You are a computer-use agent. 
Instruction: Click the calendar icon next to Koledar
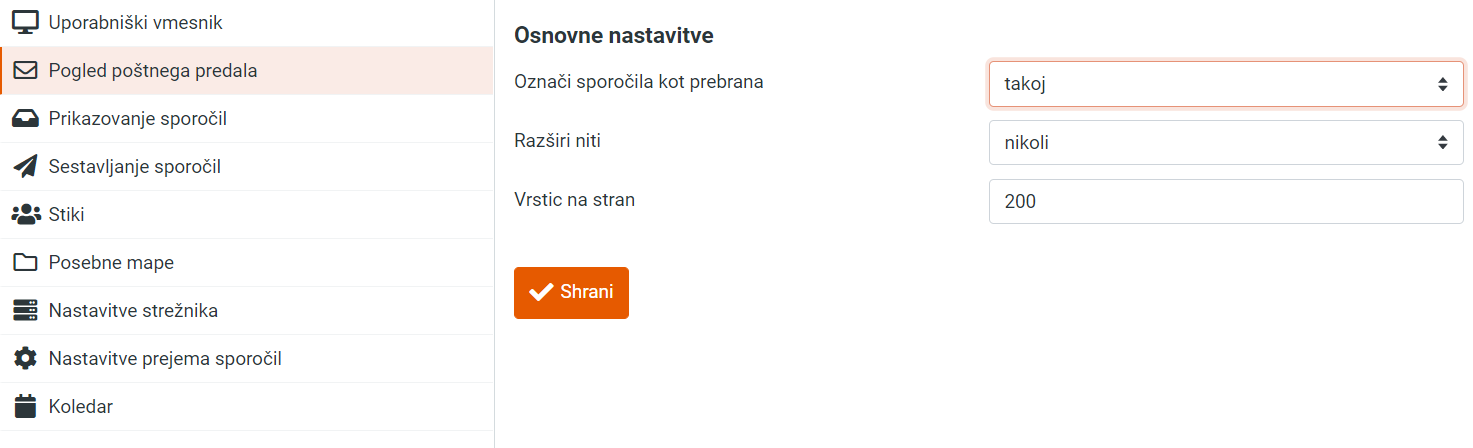click(25, 407)
